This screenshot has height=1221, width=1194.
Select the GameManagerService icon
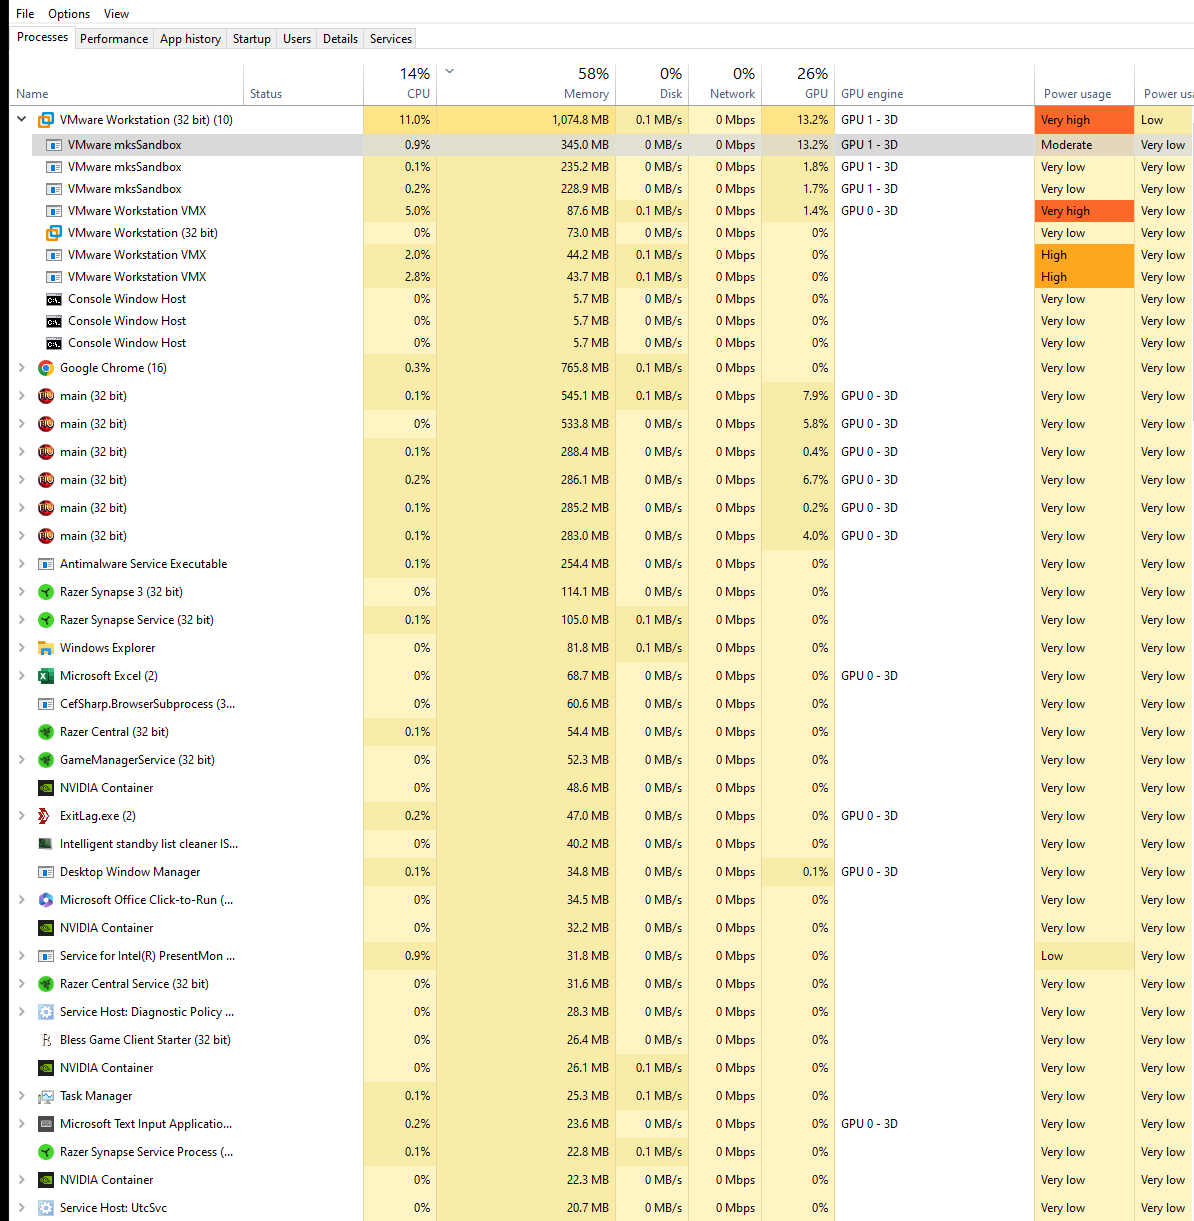(45, 760)
